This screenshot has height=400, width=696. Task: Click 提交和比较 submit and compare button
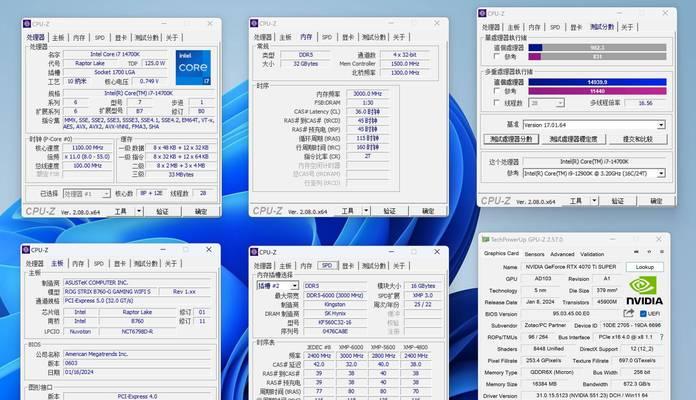point(637,139)
